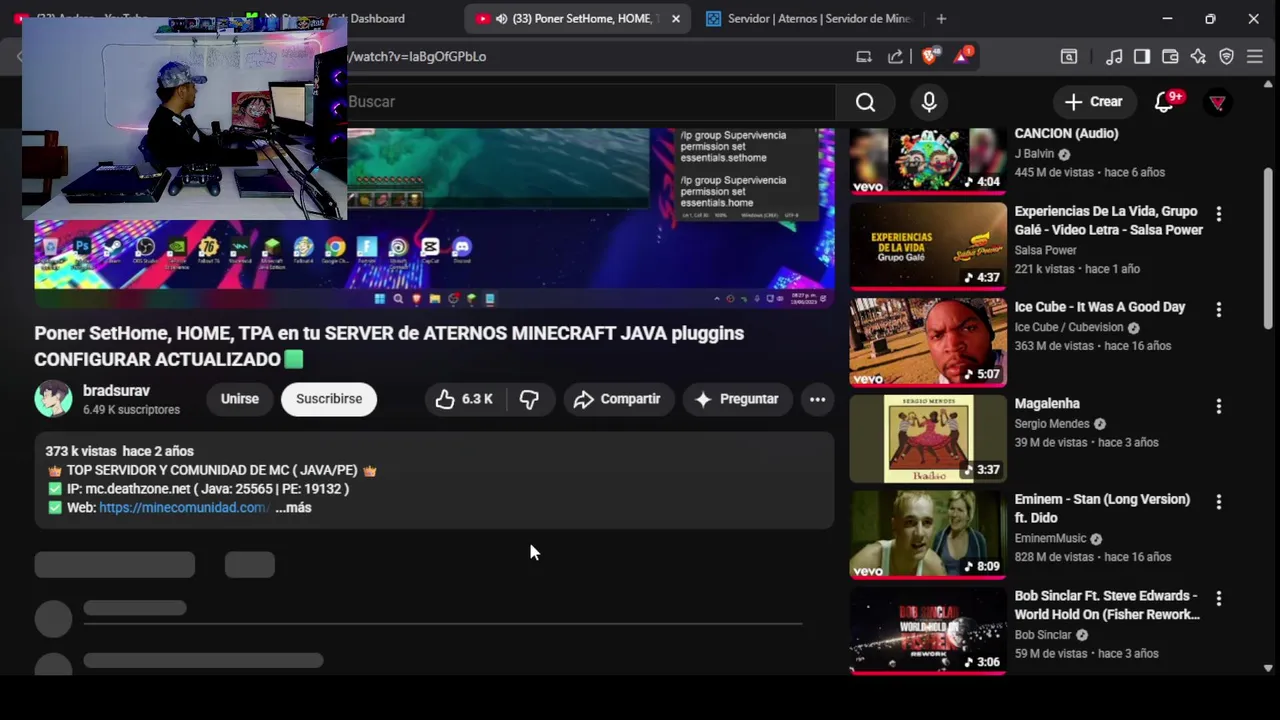Image resolution: width=1280 pixels, height=720 pixels.
Task: Open the Brave hamburger main menu
Action: [x=1255, y=57]
